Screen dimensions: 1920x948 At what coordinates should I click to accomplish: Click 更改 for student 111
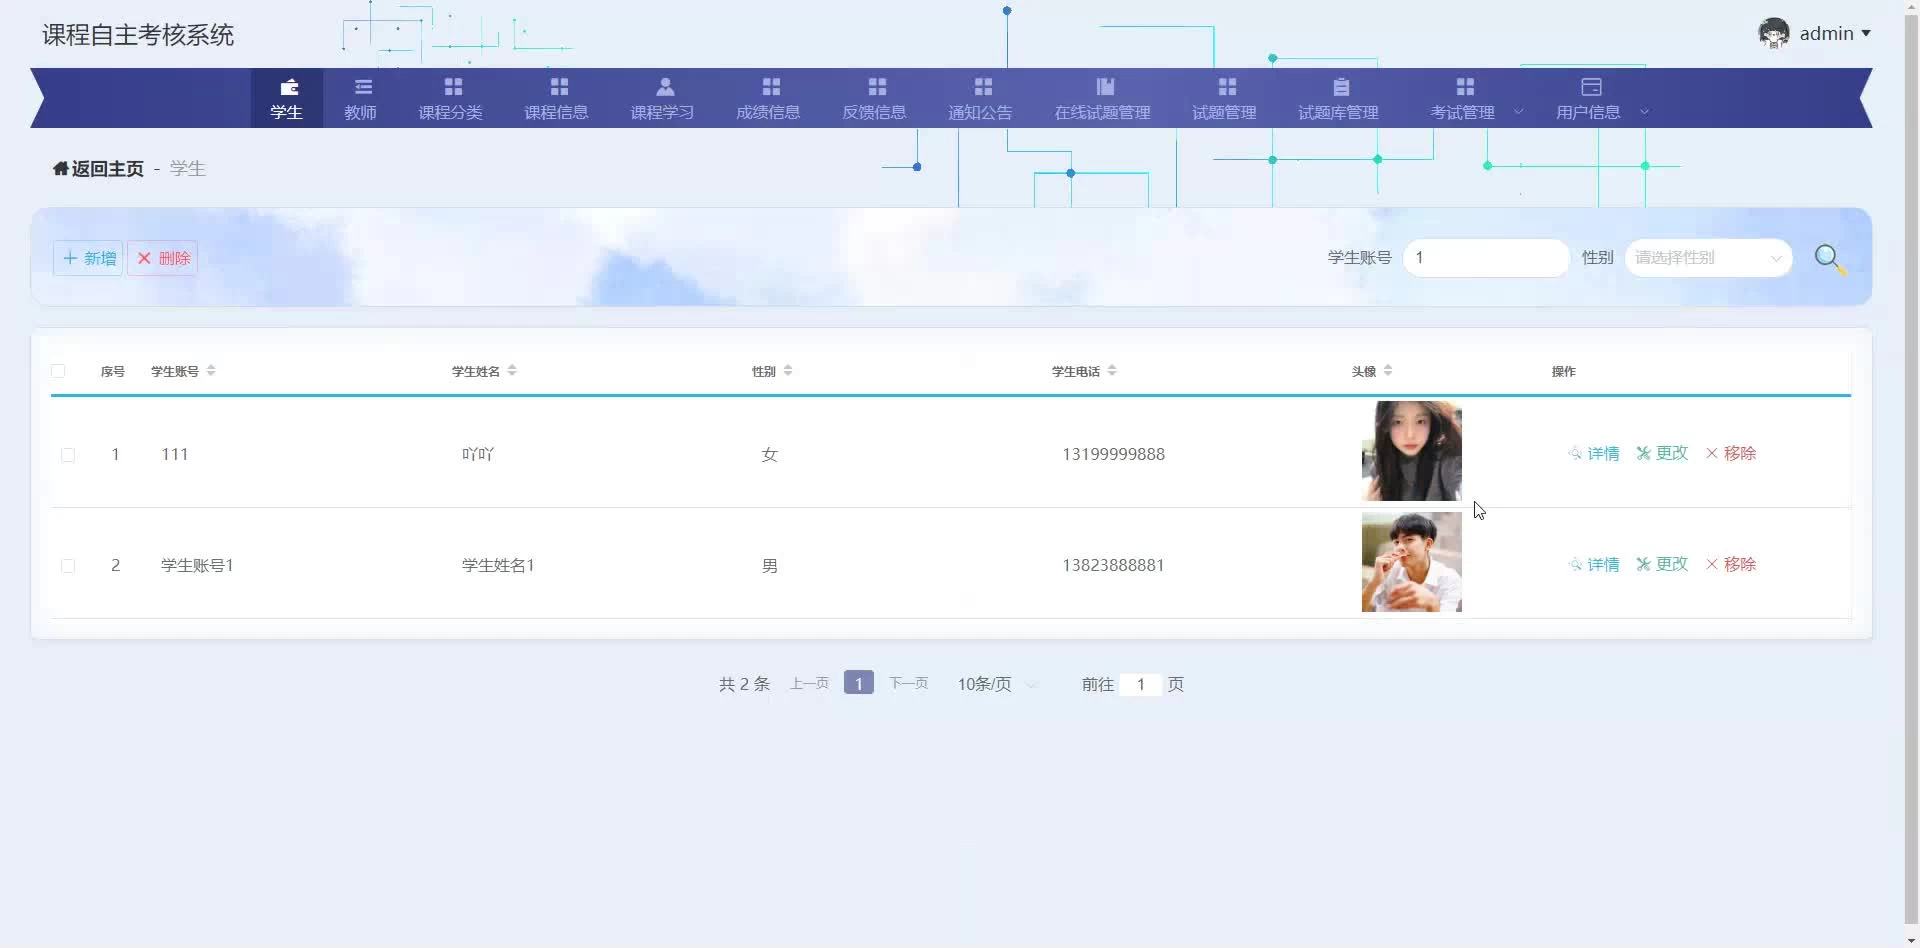[x=1662, y=453]
